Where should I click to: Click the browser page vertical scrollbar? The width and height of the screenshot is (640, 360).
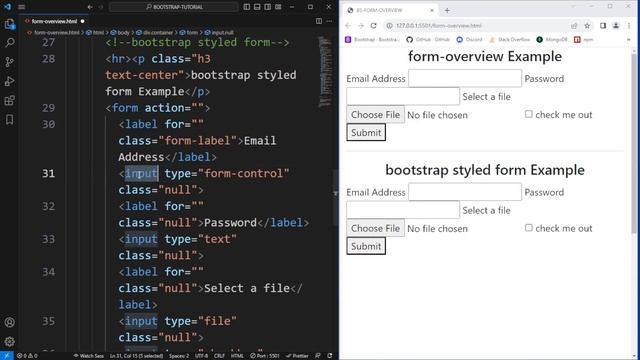click(634, 143)
